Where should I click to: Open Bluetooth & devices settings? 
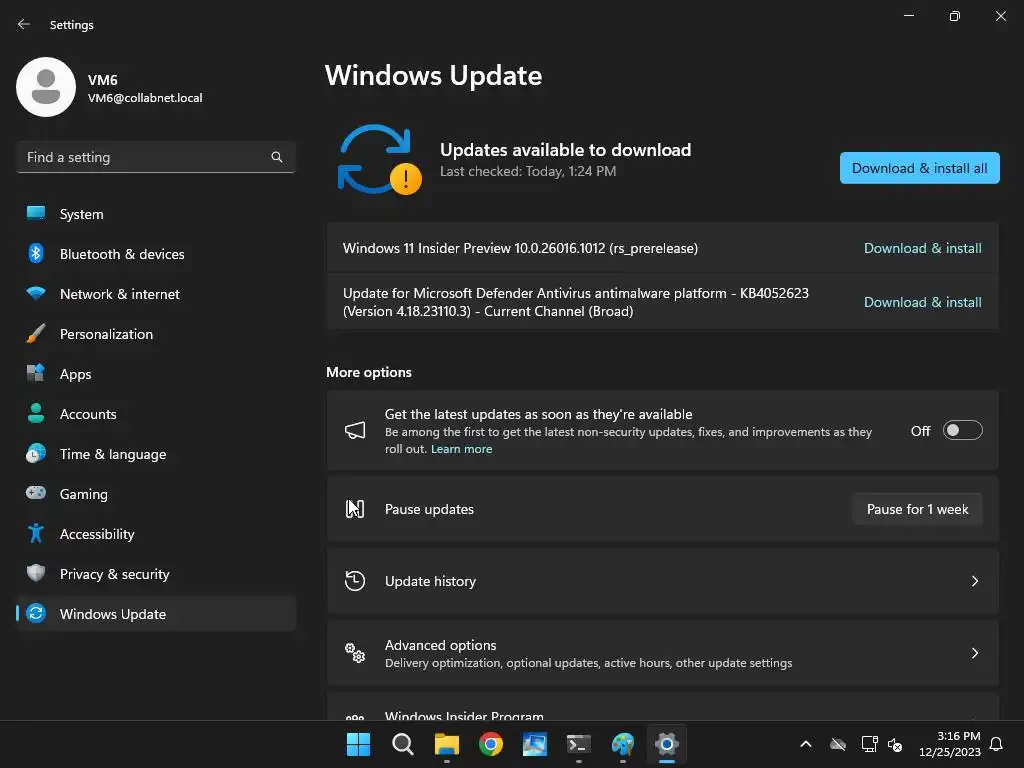tap(155, 254)
